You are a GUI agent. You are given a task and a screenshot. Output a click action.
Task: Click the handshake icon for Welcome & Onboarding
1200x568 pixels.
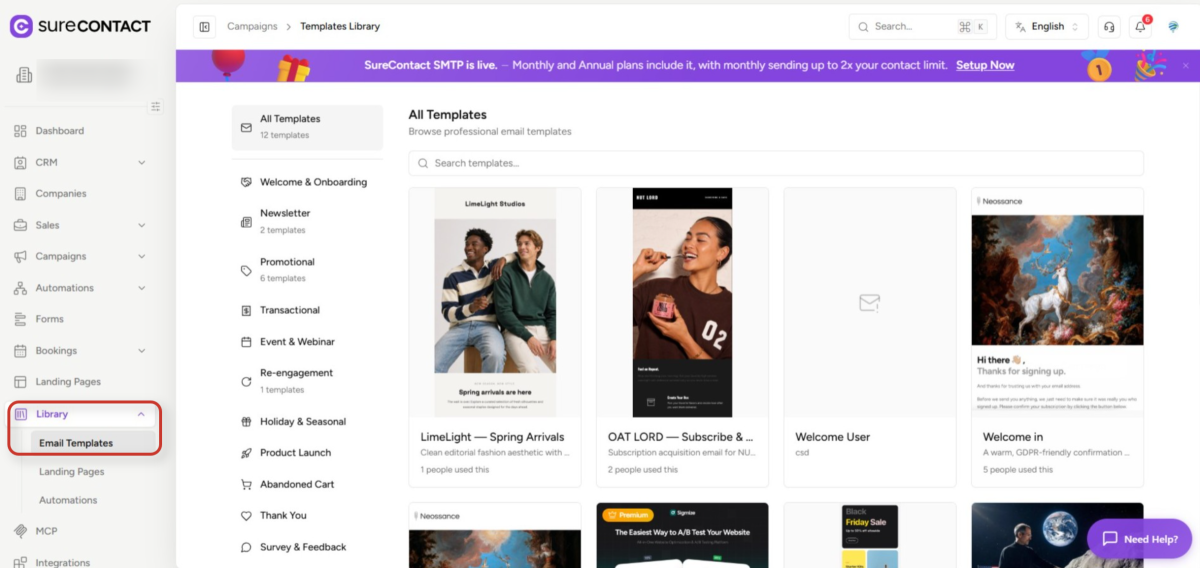point(246,182)
